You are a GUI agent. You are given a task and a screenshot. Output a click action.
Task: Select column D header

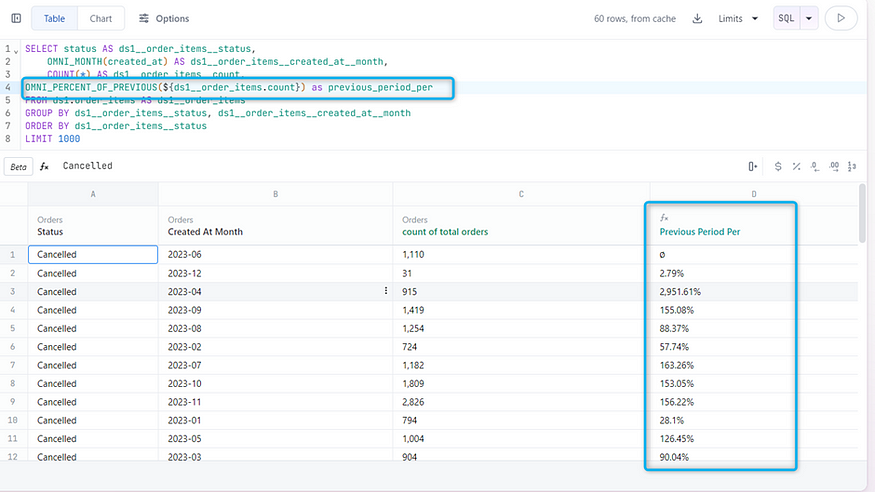tap(754, 194)
